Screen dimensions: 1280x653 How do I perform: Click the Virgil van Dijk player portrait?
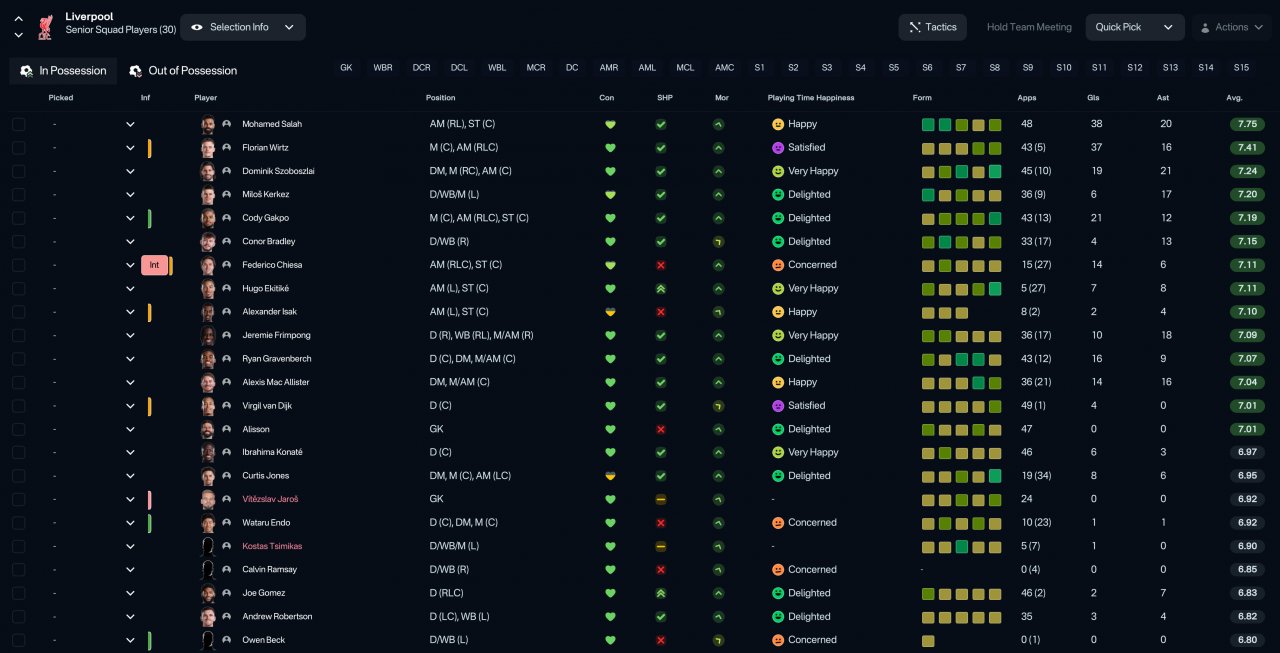point(208,406)
